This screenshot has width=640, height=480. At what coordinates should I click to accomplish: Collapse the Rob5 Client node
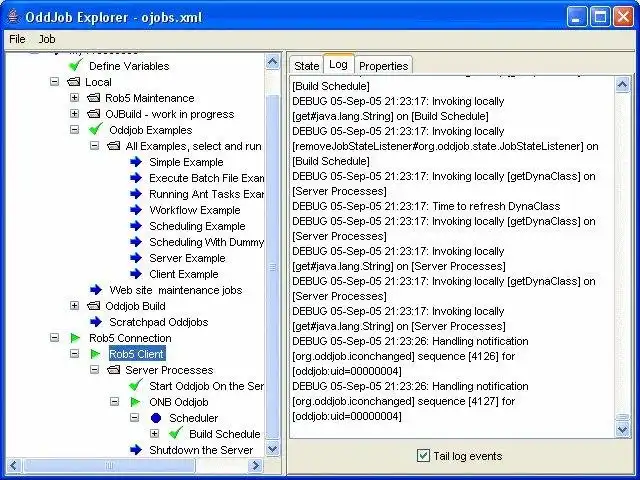tap(74, 353)
